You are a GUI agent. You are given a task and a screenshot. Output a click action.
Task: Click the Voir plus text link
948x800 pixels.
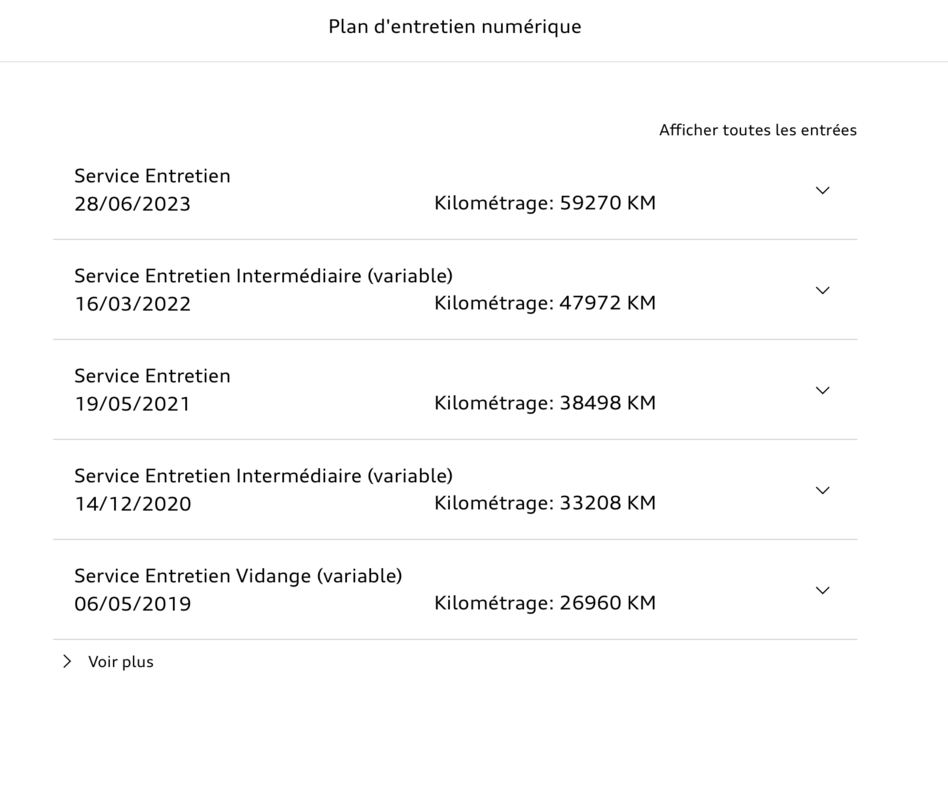[121, 662]
